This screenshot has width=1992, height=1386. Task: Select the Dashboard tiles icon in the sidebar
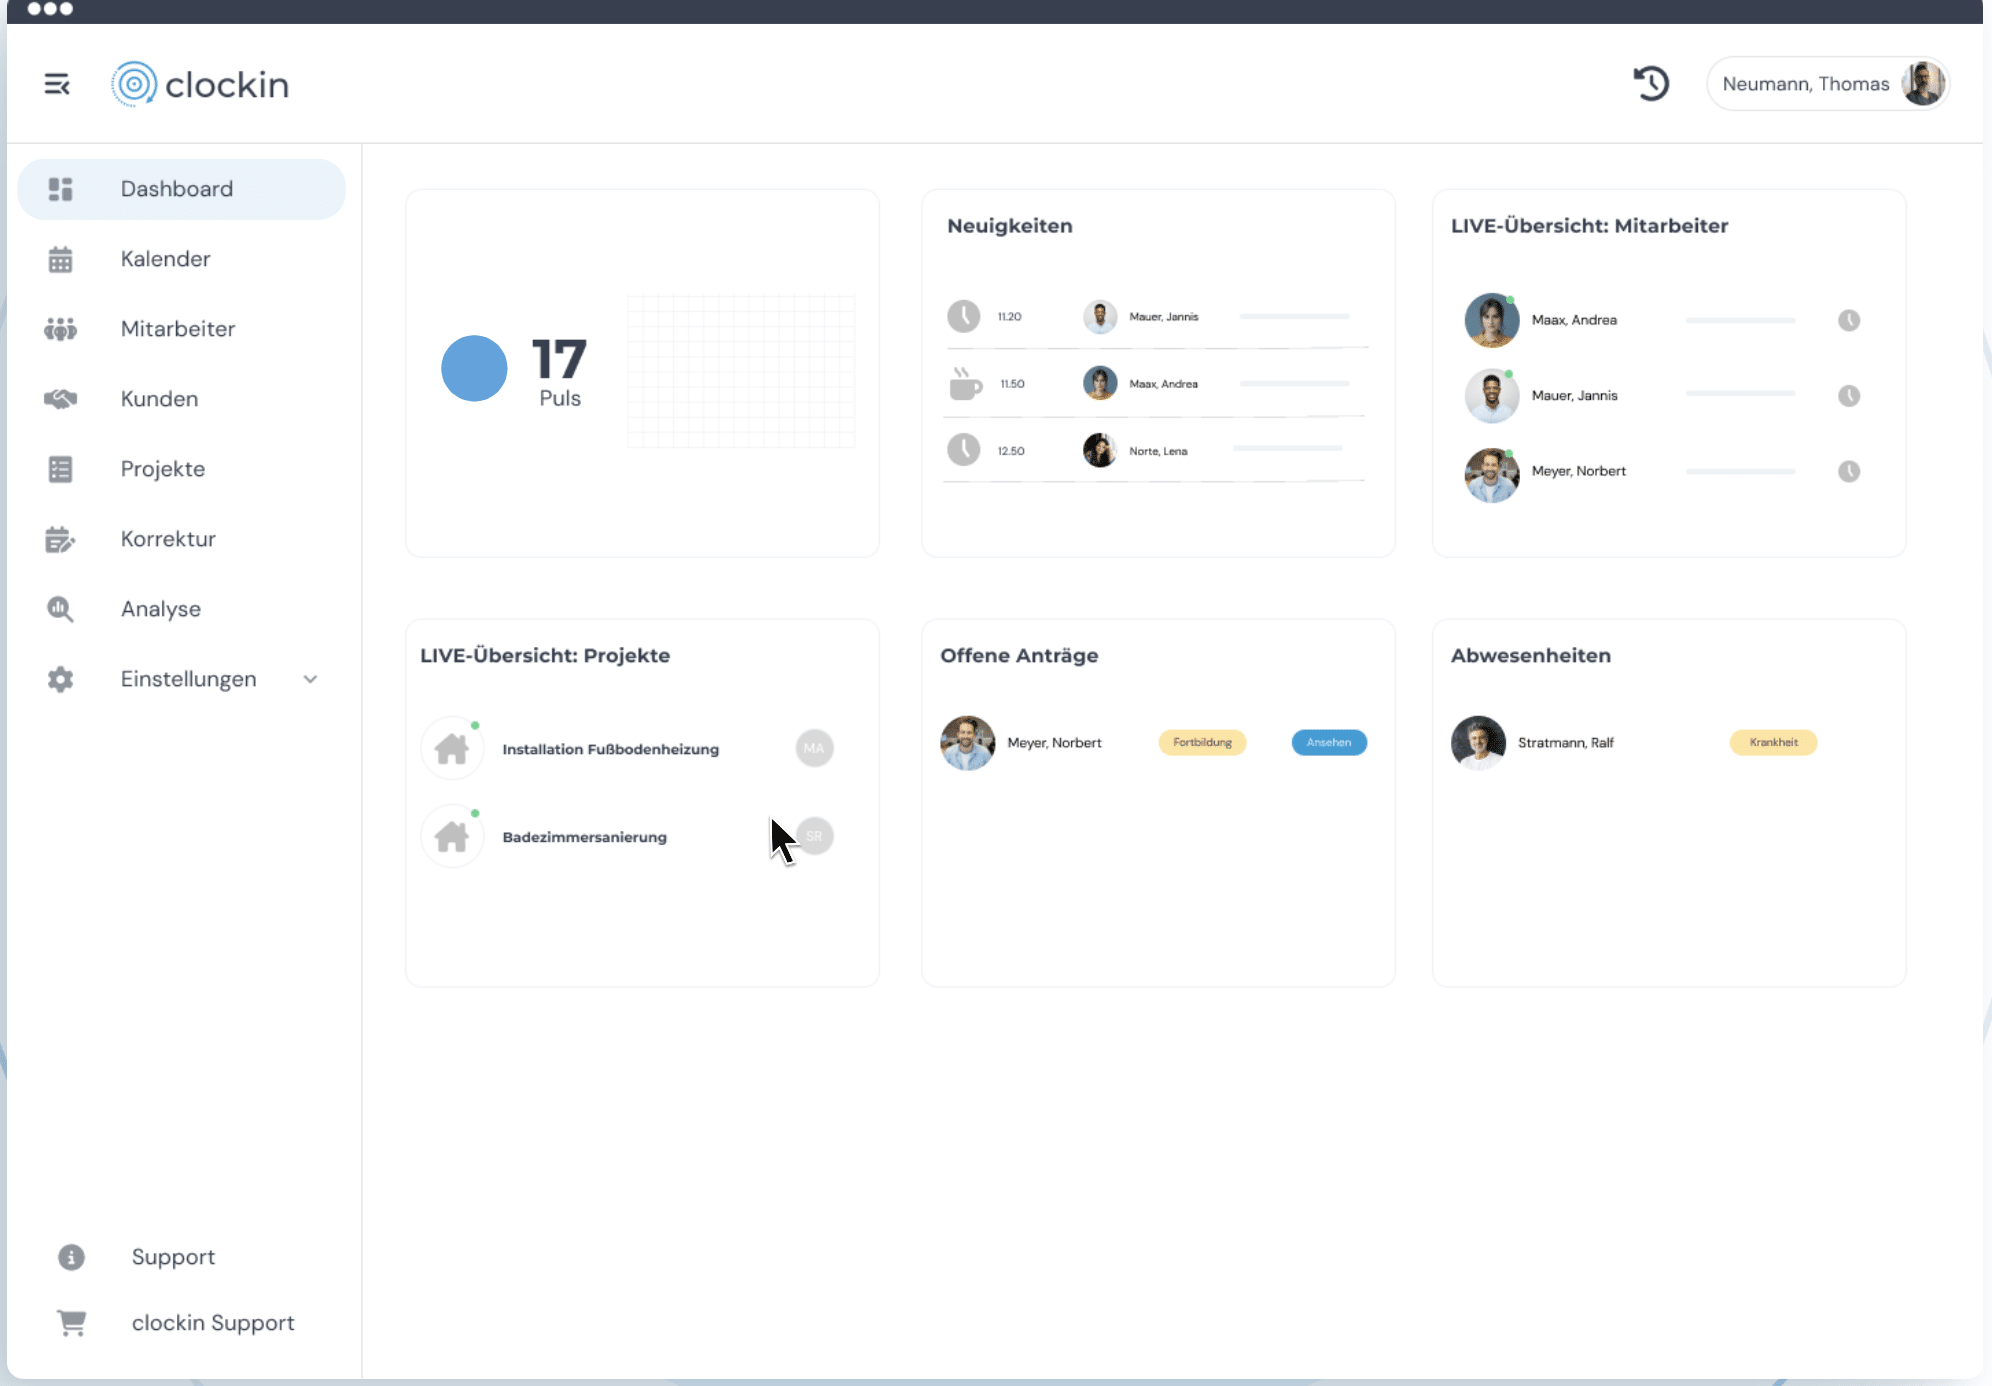point(60,189)
